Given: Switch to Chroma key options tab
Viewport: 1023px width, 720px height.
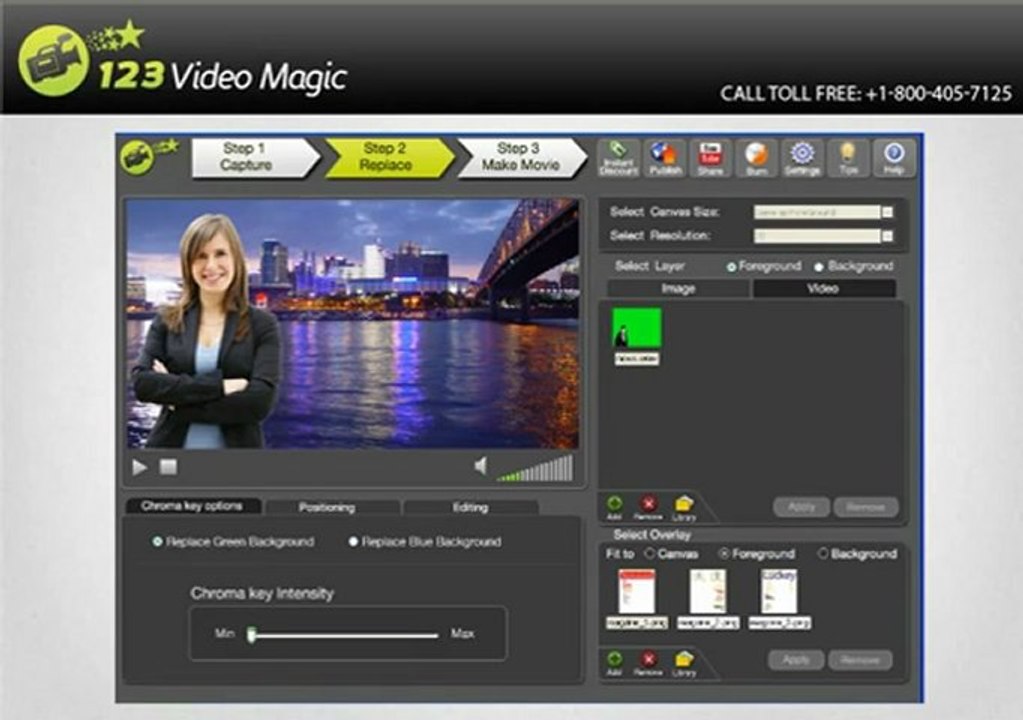Looking at the screenshot, I should 192,506.
